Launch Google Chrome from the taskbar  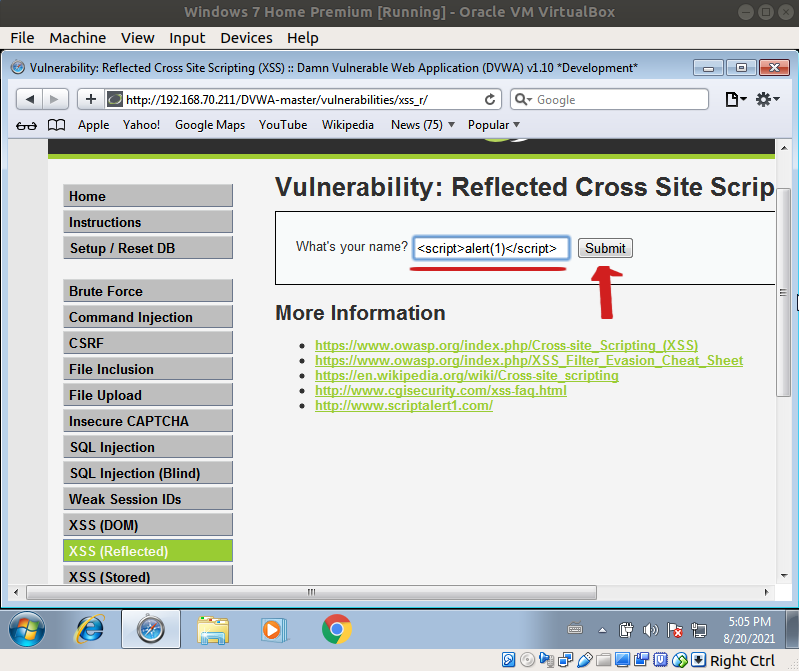(336, 629)
